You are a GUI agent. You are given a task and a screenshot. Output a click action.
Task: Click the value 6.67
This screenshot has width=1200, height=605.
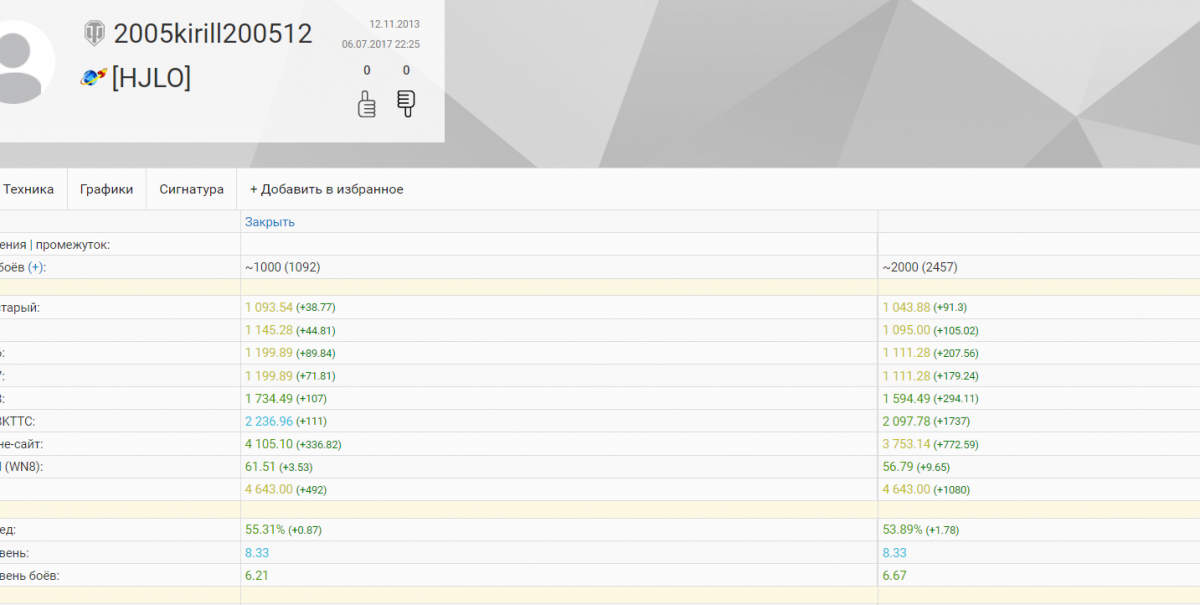(895, 575)
